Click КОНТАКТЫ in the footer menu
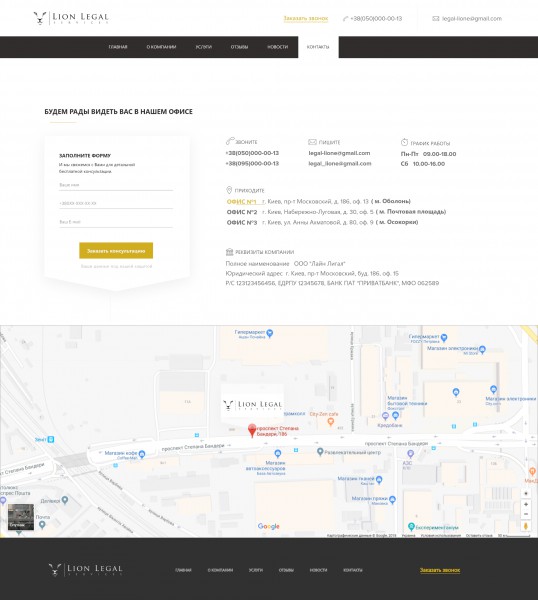This screenshot has width=538, height=600. coord(353,570)
